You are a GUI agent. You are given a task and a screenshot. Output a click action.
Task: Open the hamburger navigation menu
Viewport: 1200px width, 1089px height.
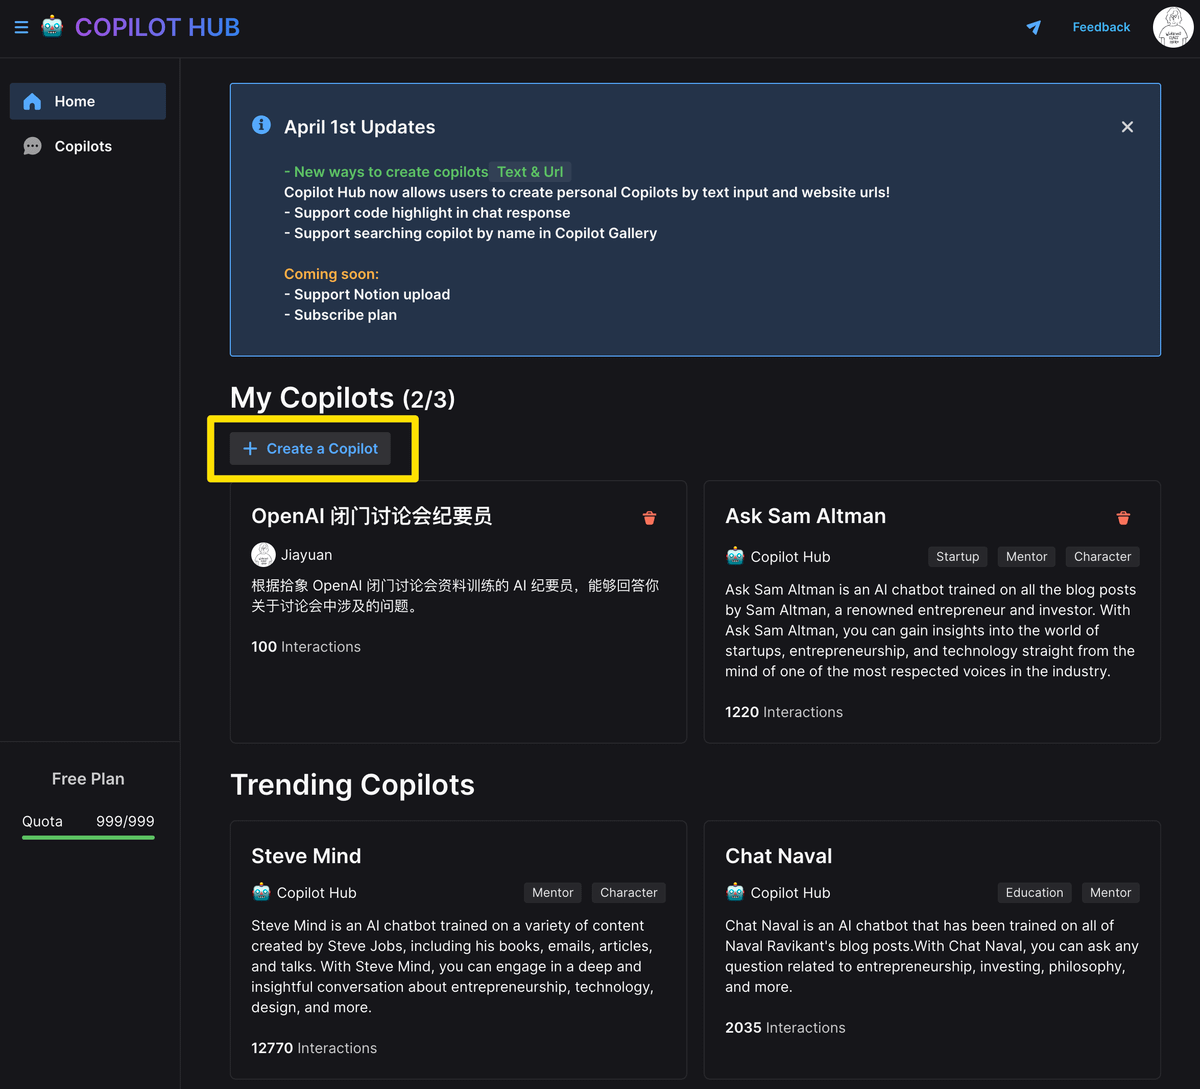click(x=21, y=27)
